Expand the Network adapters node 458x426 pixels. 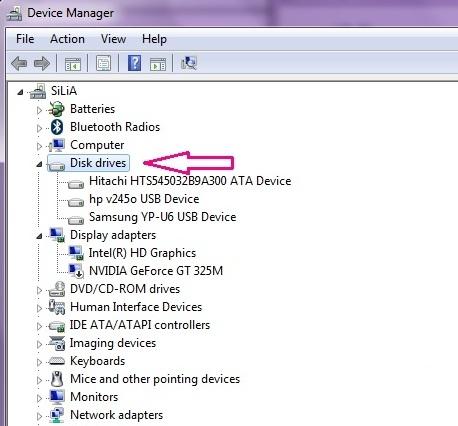point(39,416)
